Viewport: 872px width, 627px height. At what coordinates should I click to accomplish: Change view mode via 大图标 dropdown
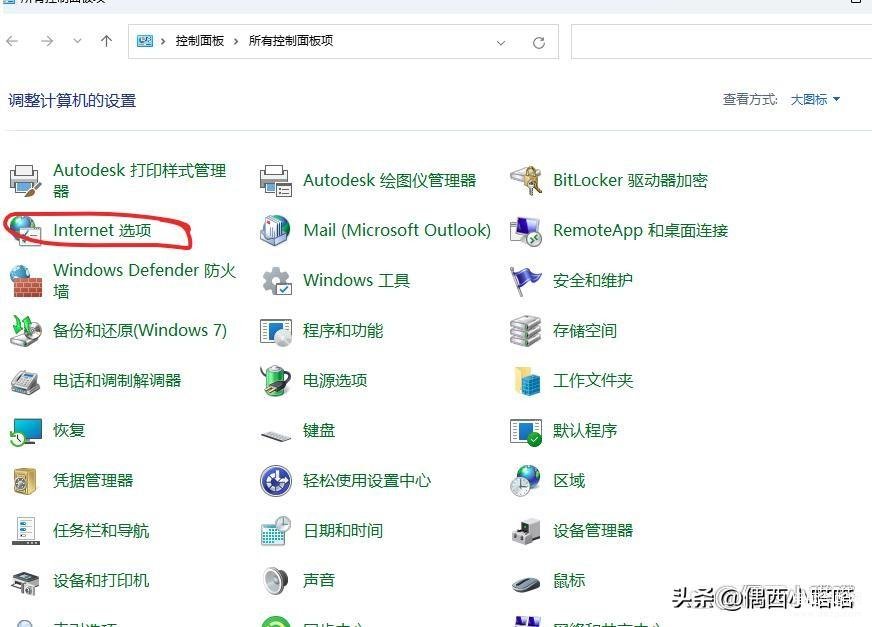point(815,100)
